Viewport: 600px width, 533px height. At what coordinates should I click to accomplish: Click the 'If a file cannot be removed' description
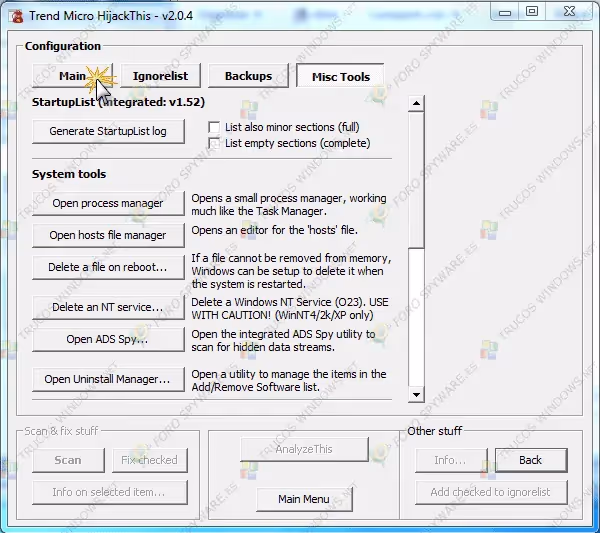(x=291, y=271)
